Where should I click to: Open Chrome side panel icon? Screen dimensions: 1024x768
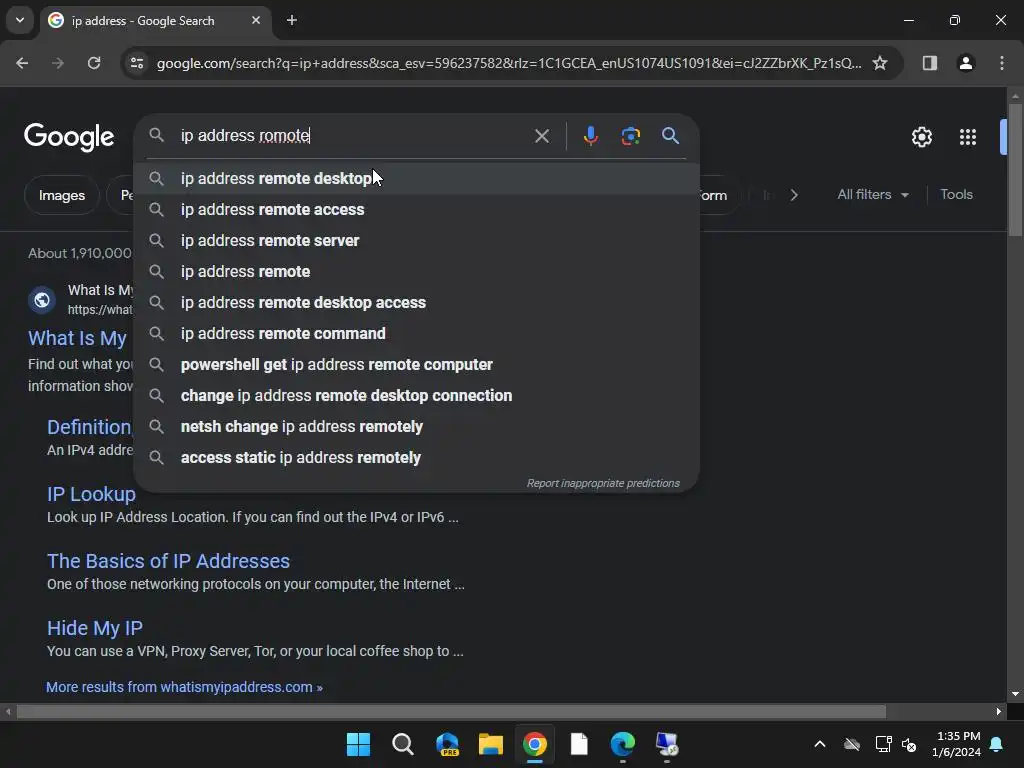929,63
